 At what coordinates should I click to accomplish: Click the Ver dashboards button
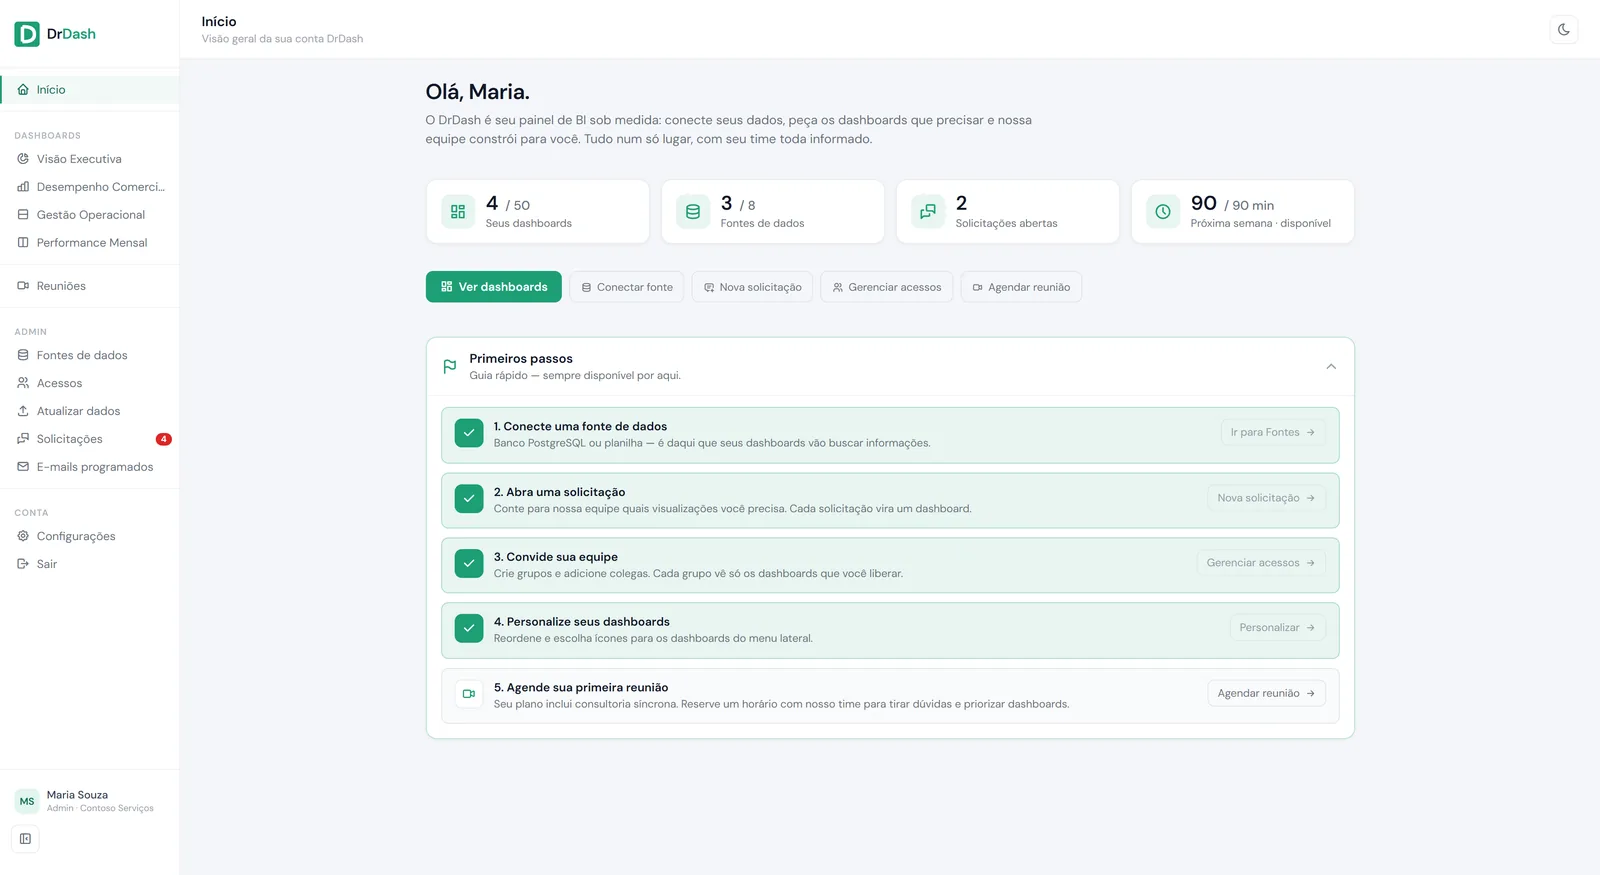click(x=494, y=287)
